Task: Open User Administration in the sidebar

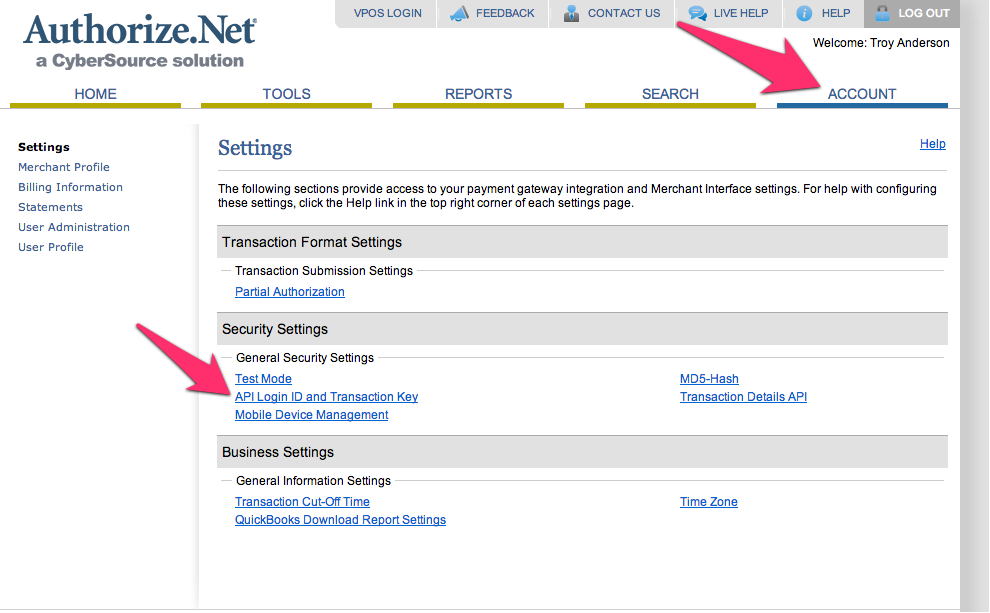Action: (x=74, y=227)
